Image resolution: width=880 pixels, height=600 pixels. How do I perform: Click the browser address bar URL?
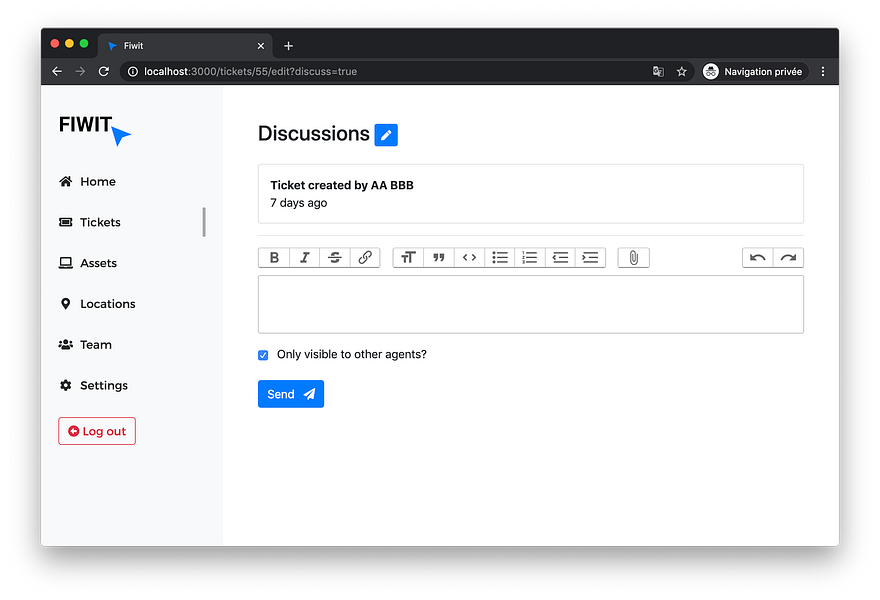click(250, 71)
